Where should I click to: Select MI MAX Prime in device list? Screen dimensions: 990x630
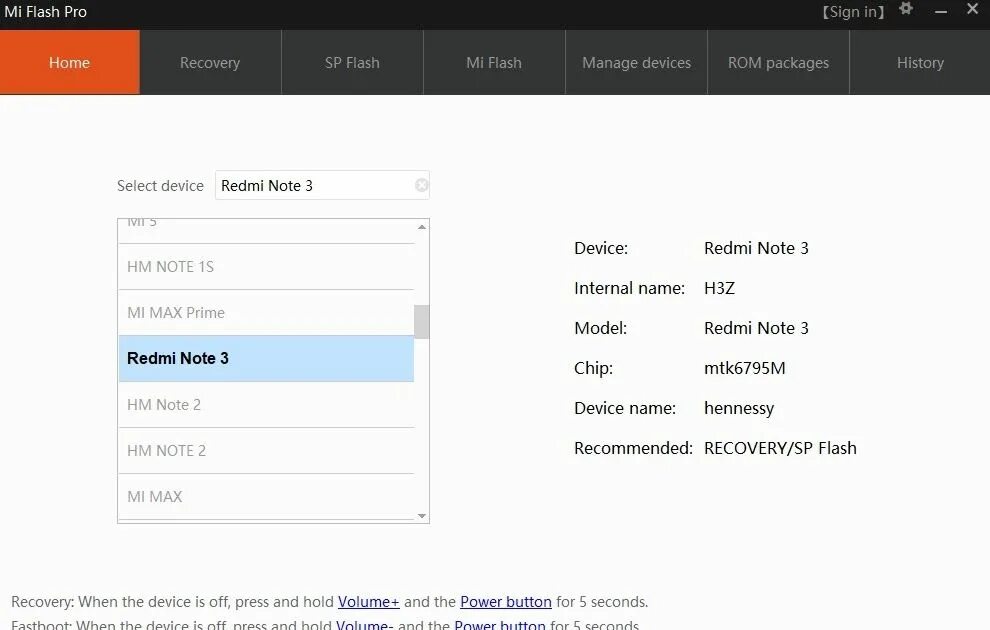266,313
